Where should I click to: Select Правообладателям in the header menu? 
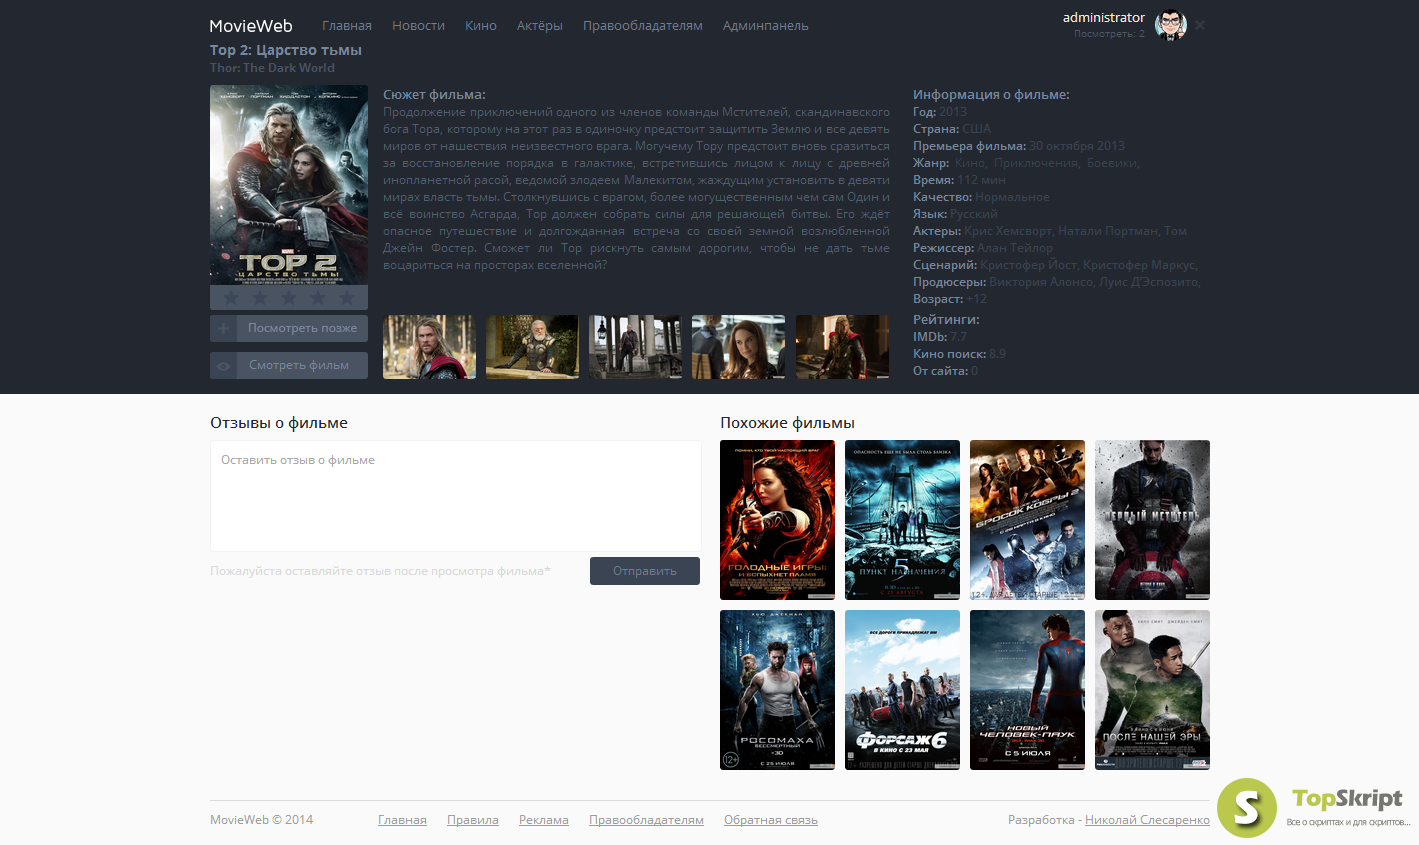pos(643,26)
